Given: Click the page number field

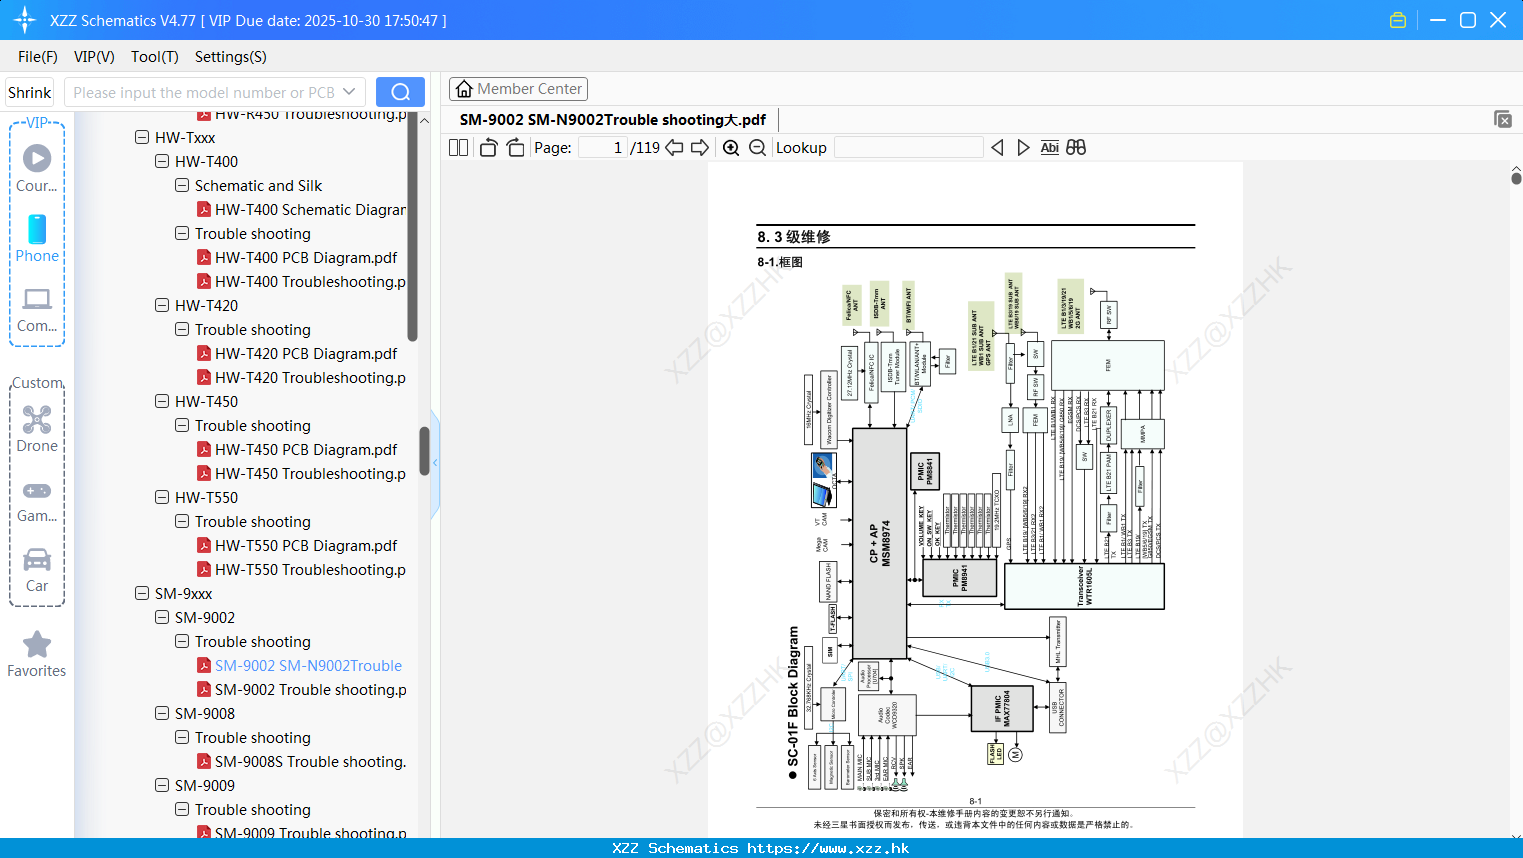Looking at the screenshot, I should [x=605, y=147].
